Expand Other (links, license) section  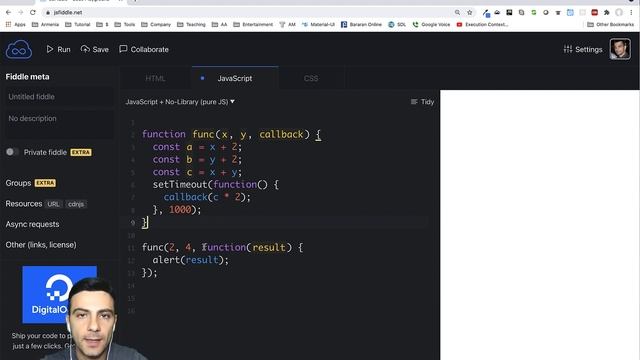tap(41, 245)
